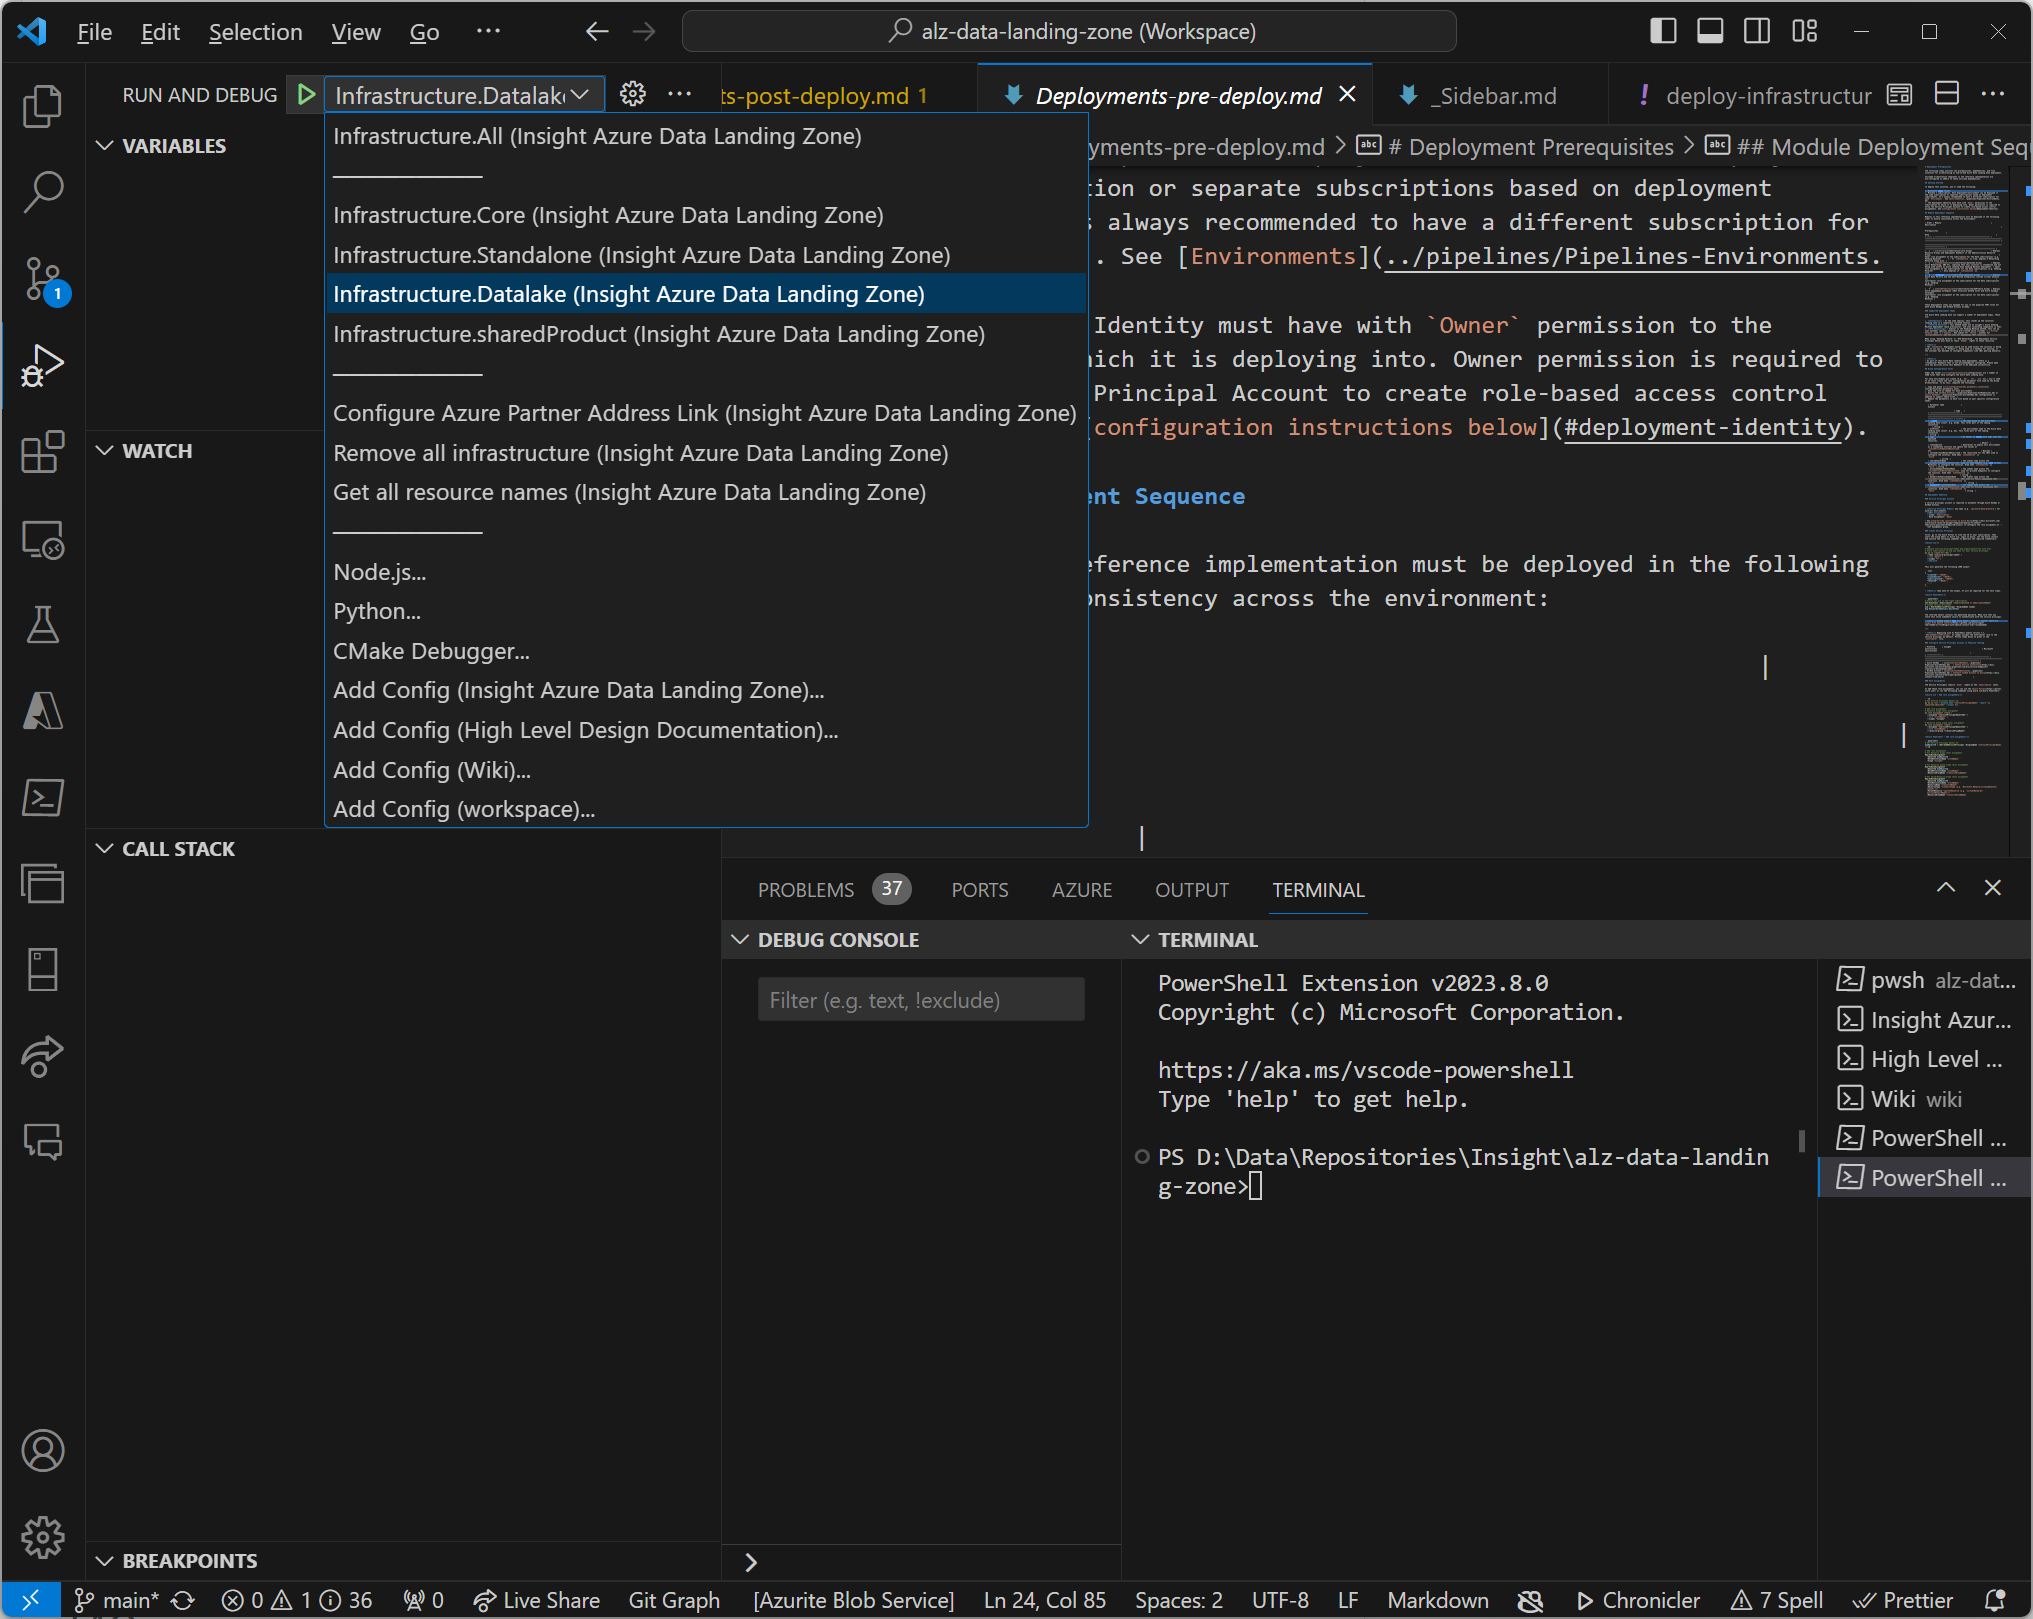Toggle Spell checker status item

click(1778, 1600)
